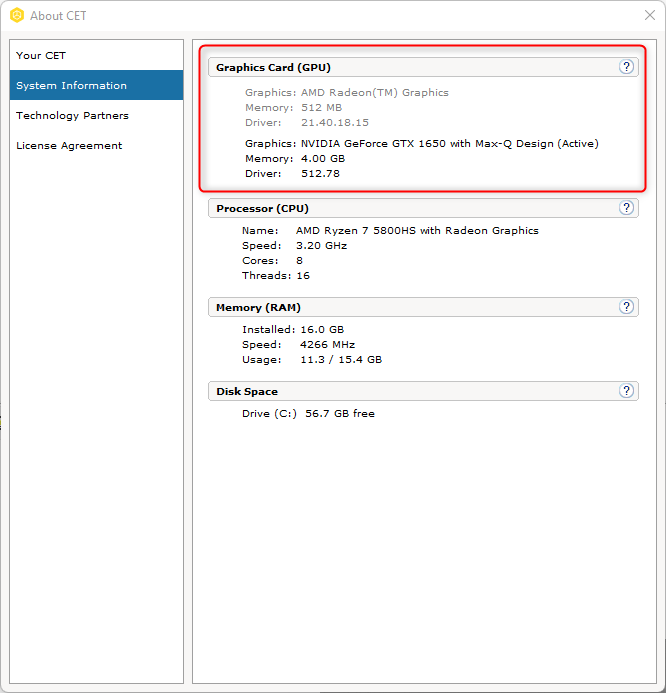Click 'AMD Ryzen 7 5800HS with Radeon Graphics'
Image resolution: width=666 pixels, height=693 pixels.
click(x=417, y=231)
